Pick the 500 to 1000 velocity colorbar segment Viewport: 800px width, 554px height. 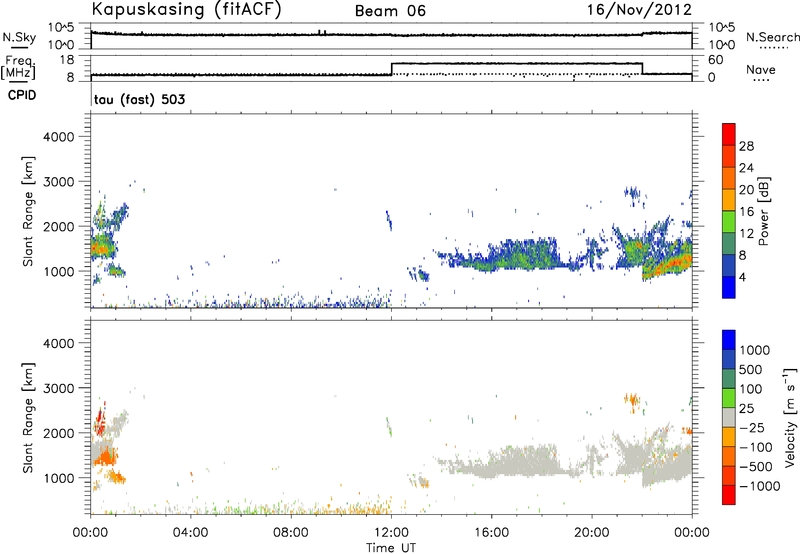pos(729,360)
